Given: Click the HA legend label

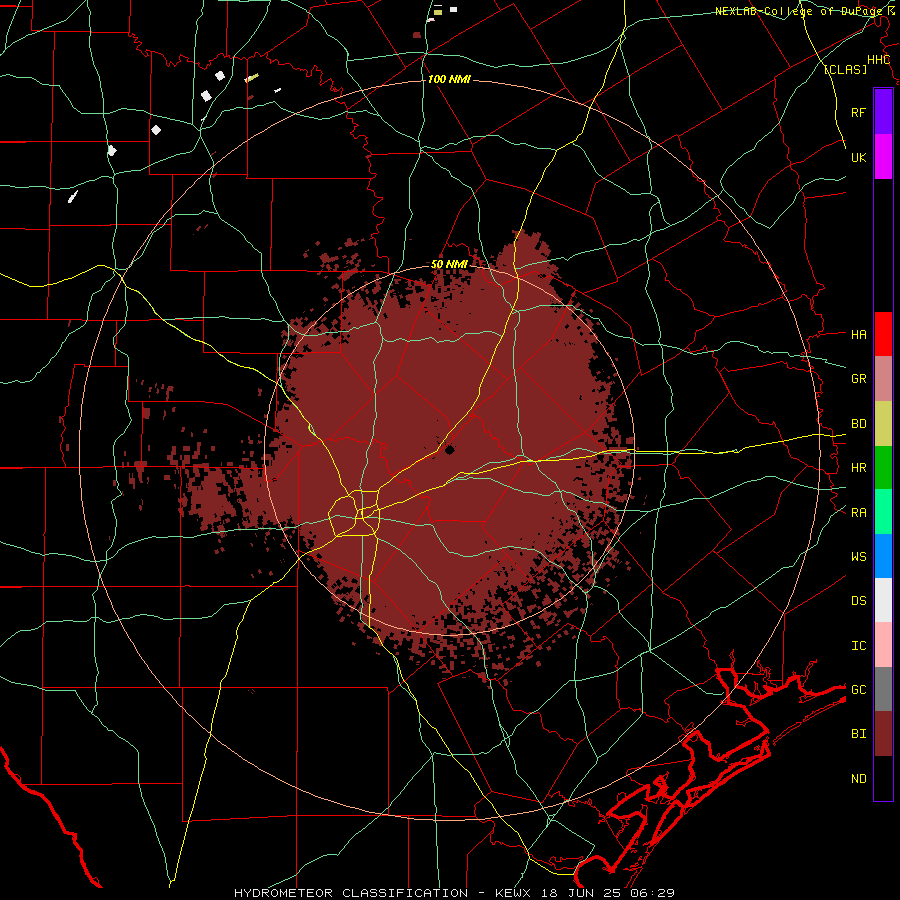Looking at the screenshot, I should tap(859, 335).
